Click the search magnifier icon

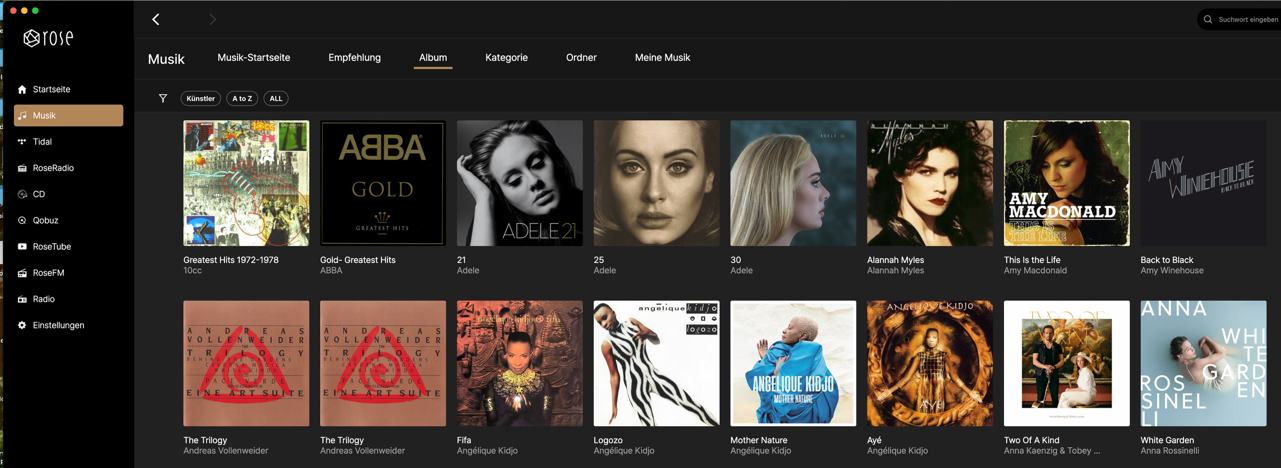pos(1208,19)
